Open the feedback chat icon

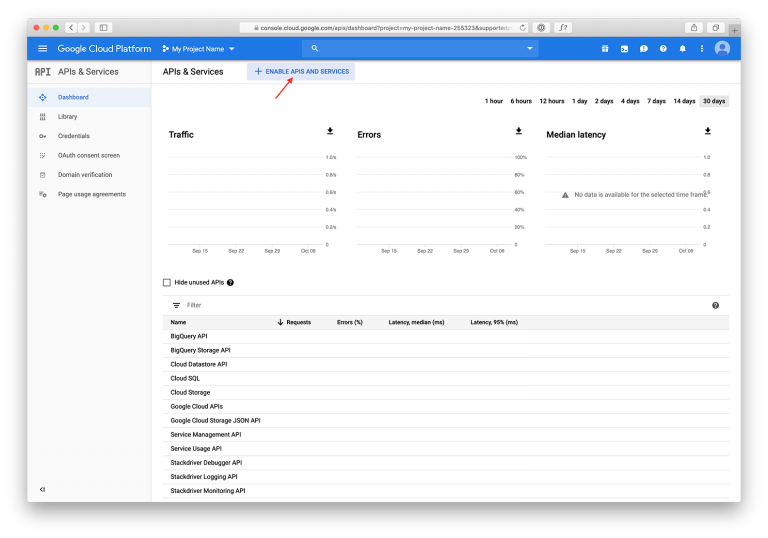click(644, 49)
